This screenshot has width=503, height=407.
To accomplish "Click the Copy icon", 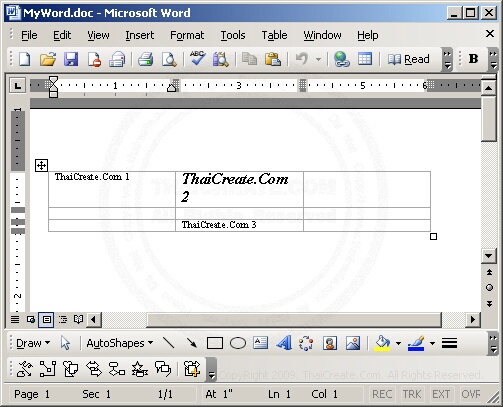I will pos(249,60).
